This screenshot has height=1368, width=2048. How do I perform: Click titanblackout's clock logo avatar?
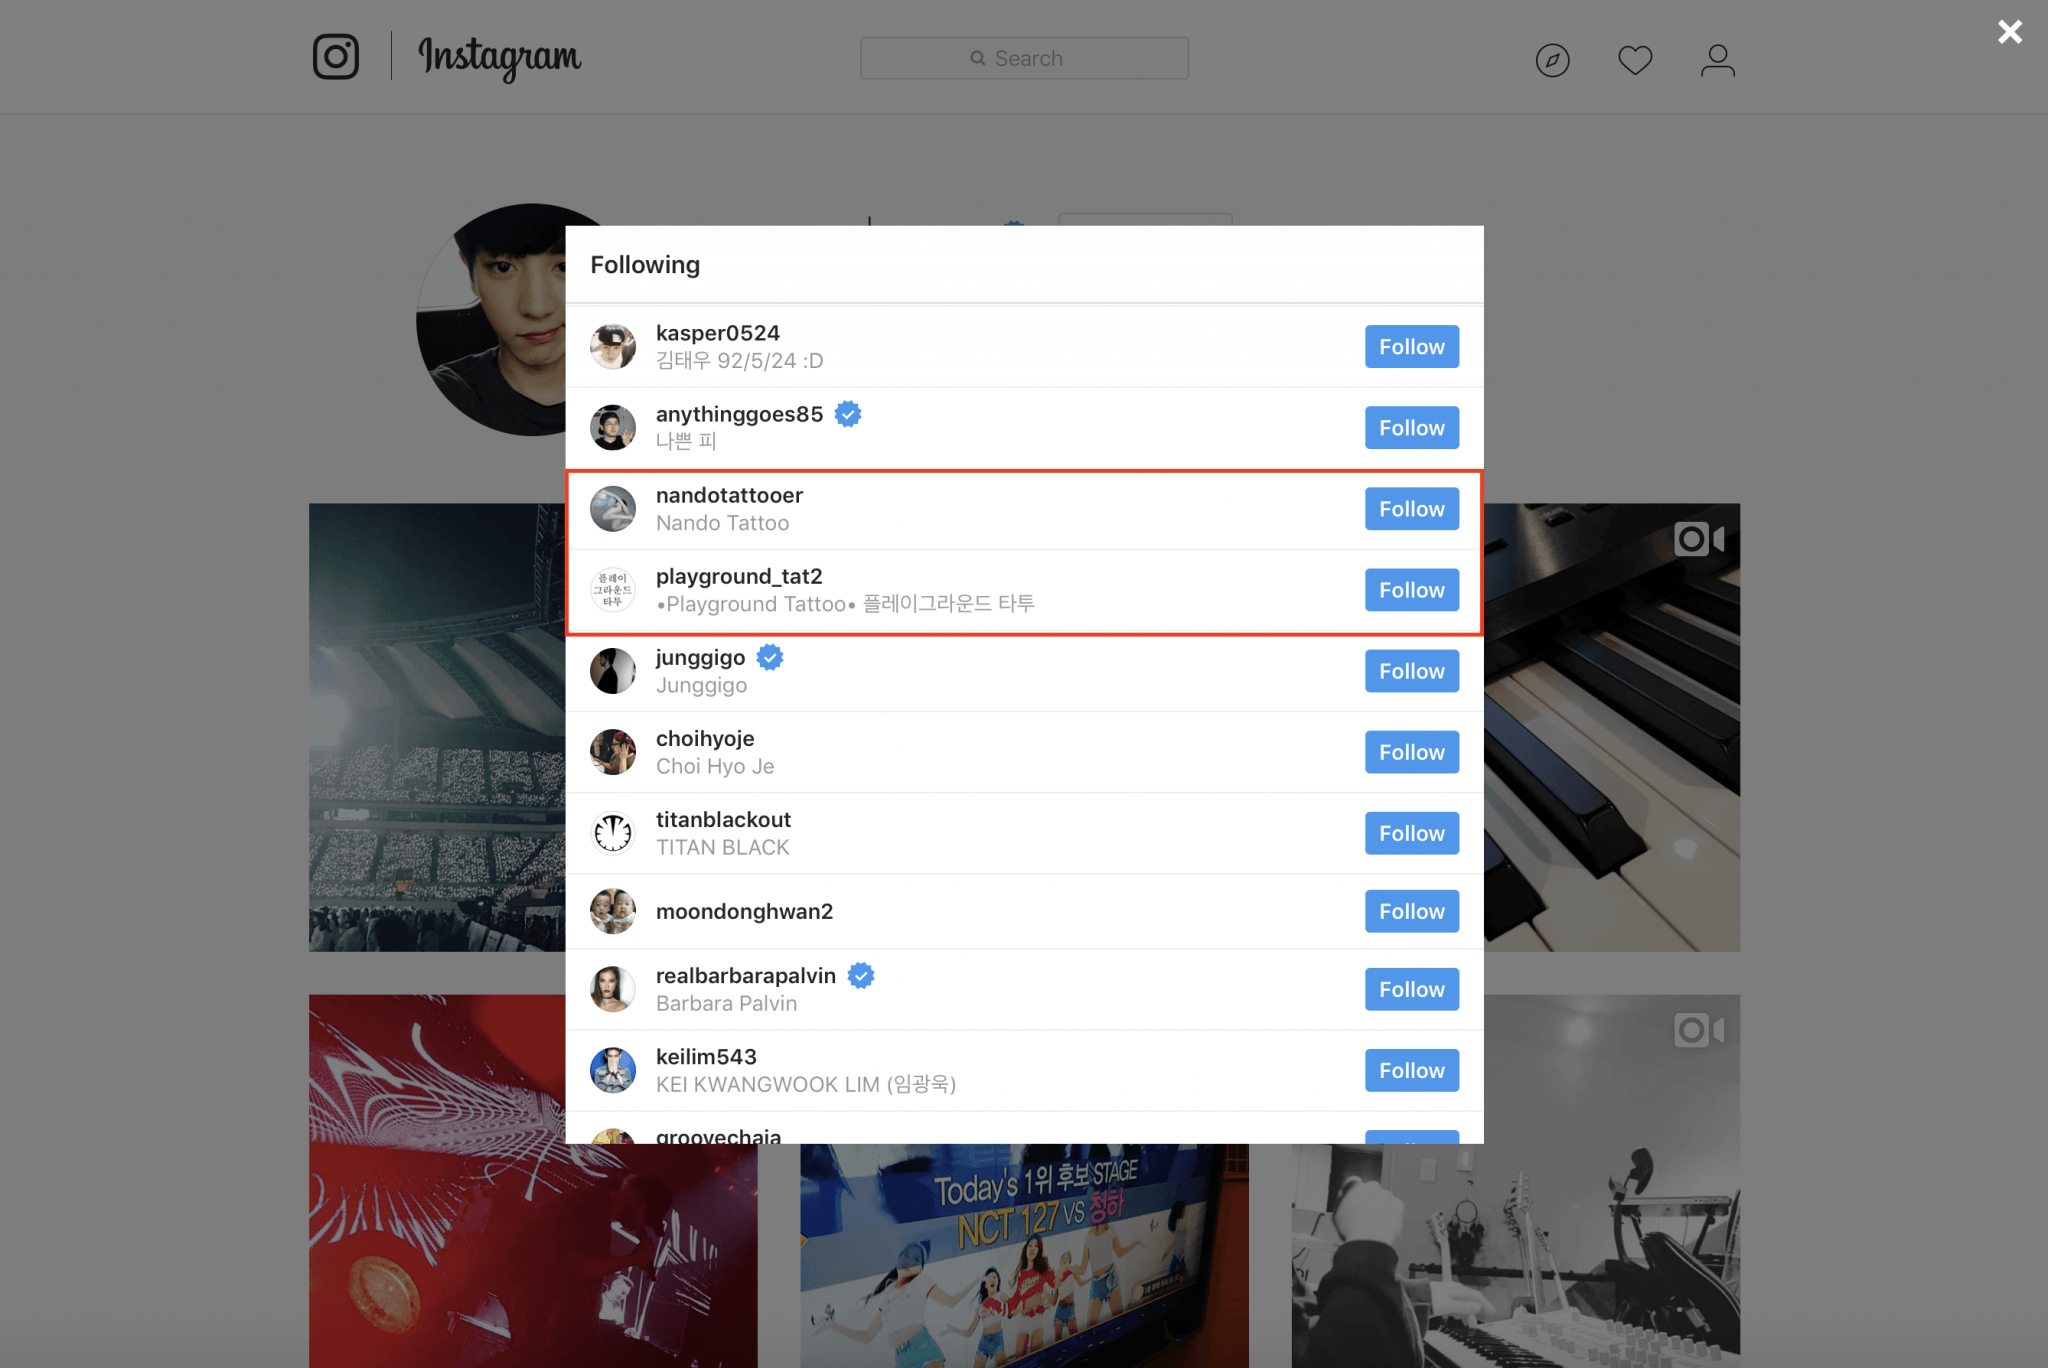(613, 833)
